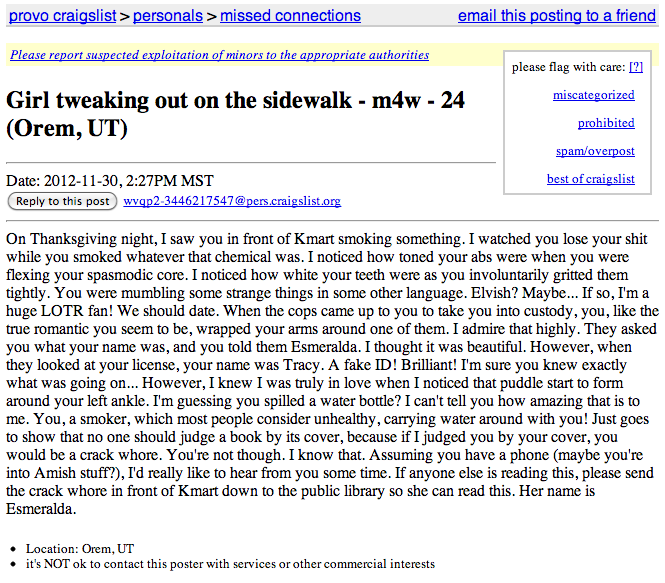Click the [?] flagging help link
Screen dimensions: 665x583
point(636,67)
